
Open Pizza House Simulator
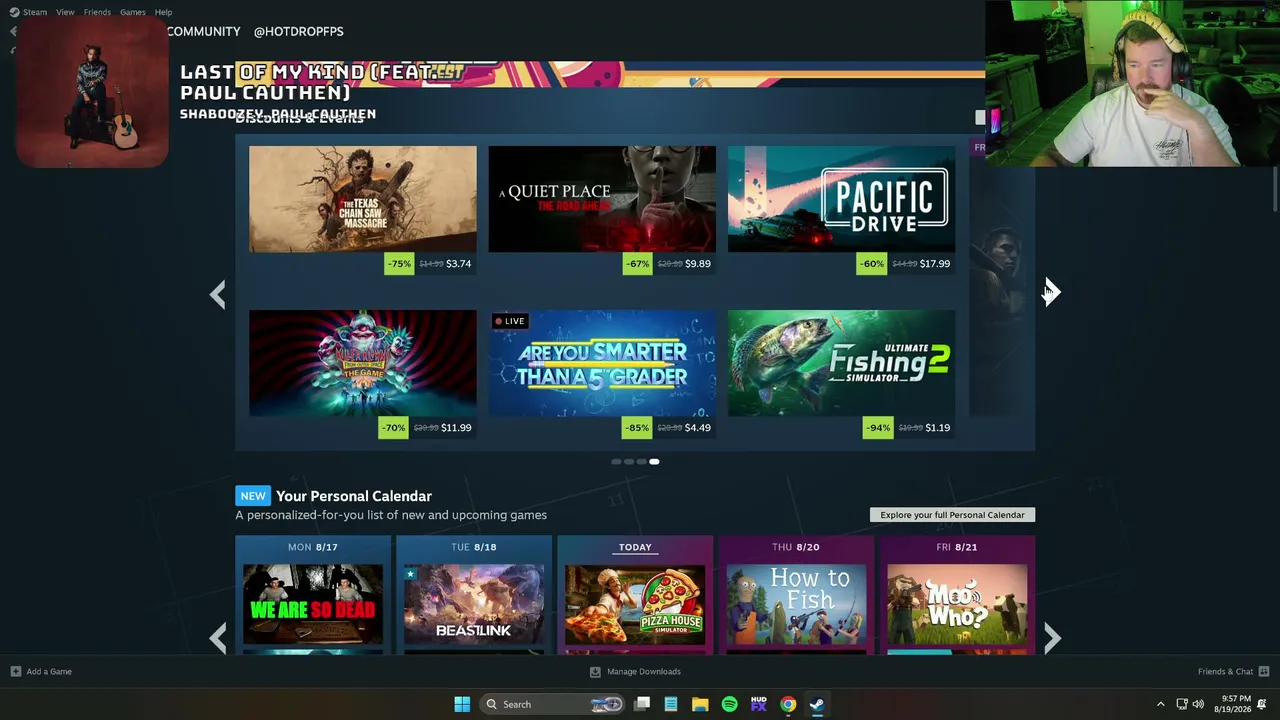tap(635, 604)
